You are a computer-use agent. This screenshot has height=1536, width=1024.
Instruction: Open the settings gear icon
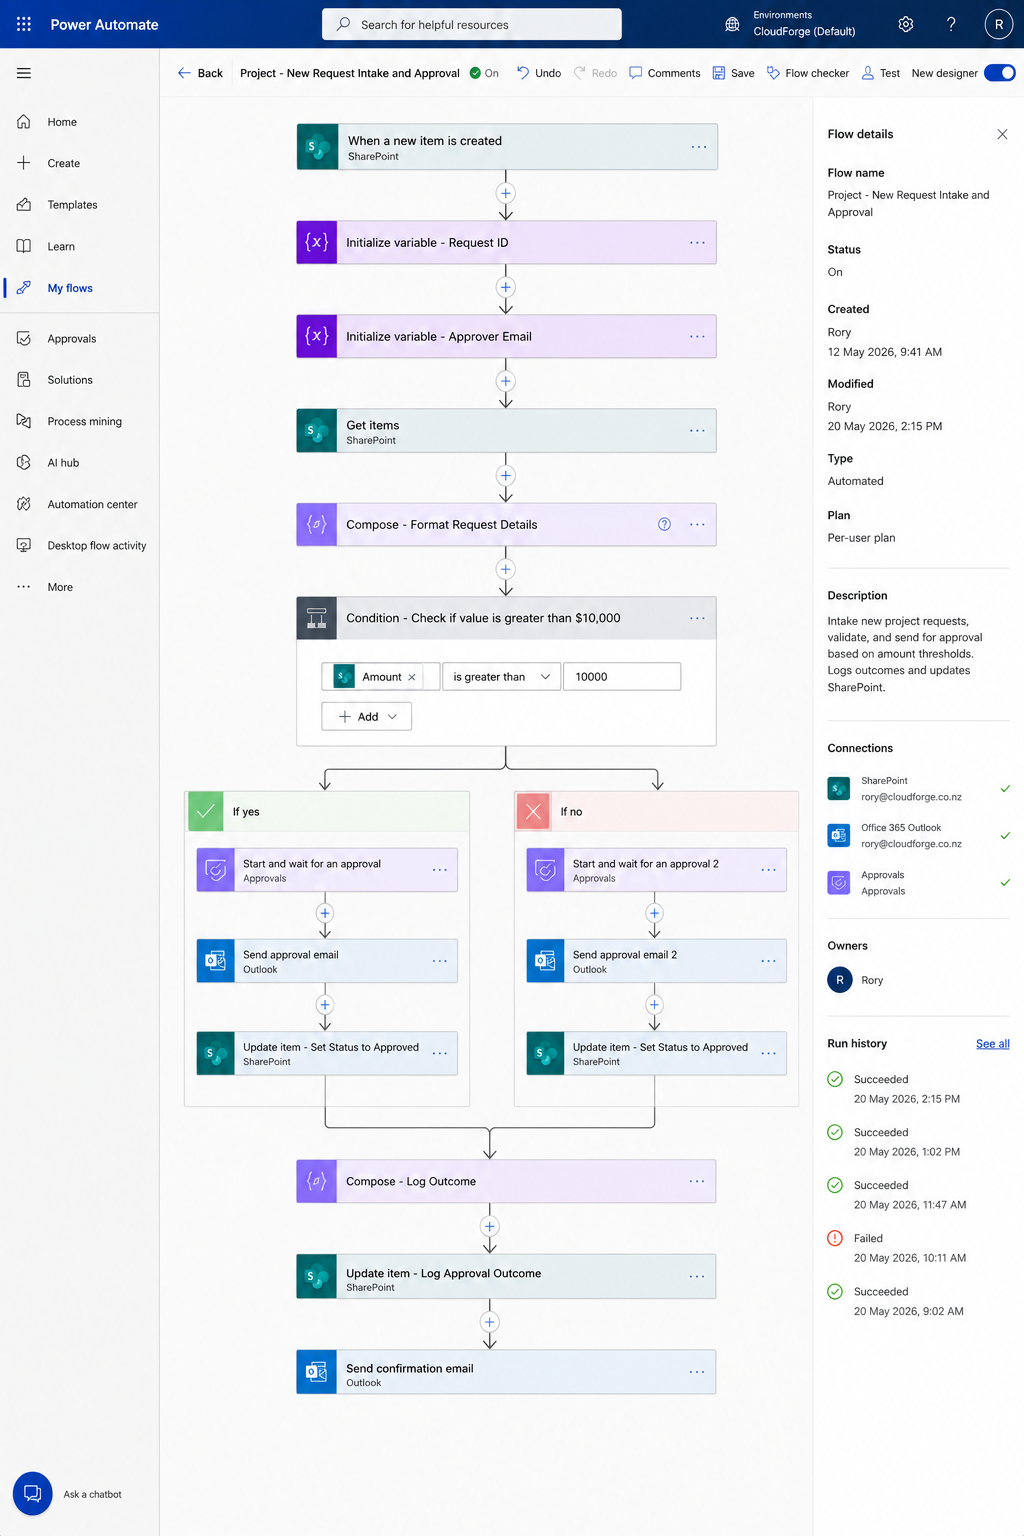[906, 24]
